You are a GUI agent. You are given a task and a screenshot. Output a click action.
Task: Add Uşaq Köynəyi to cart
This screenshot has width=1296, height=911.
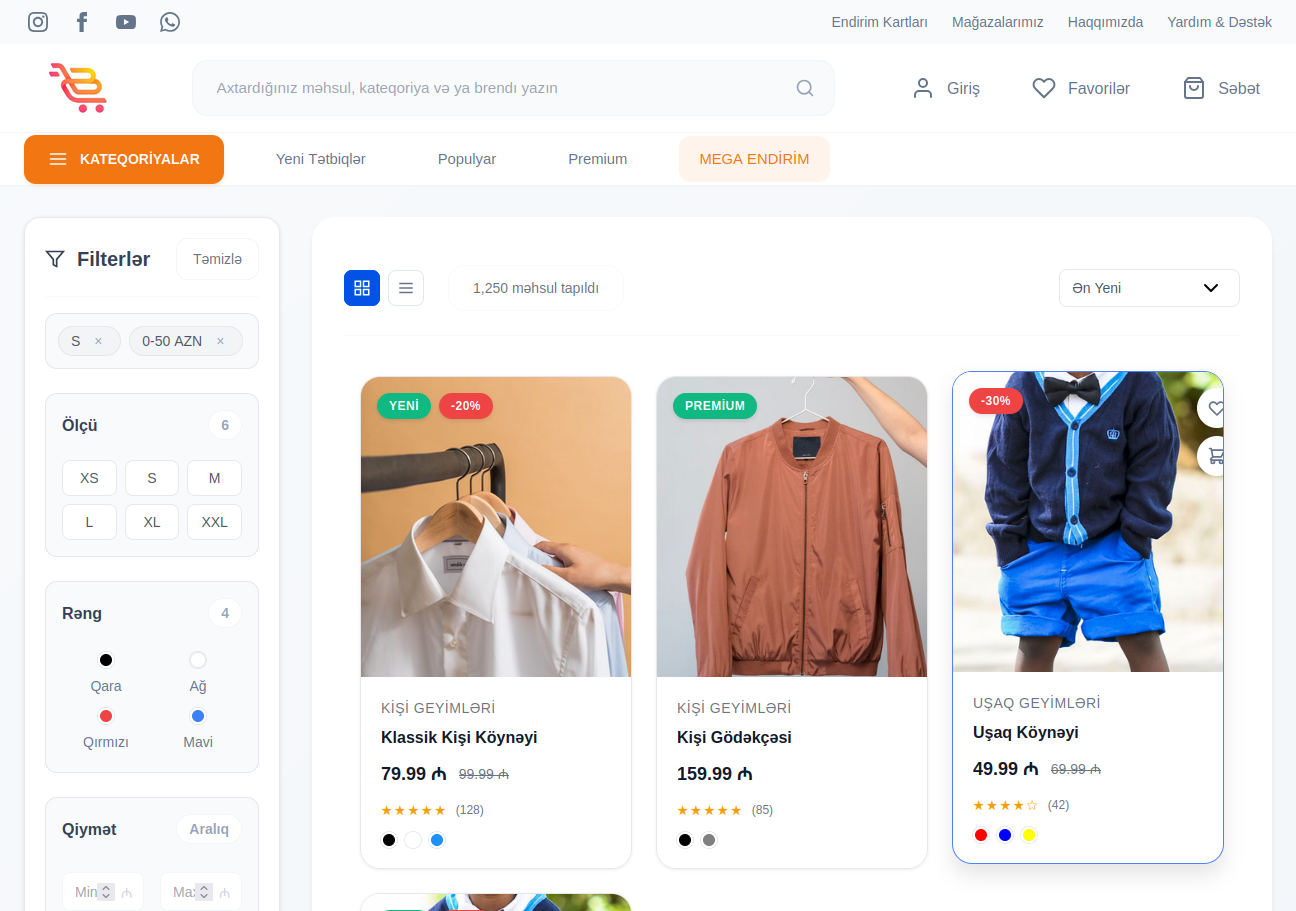pyautogui.click(x=1213, y=456)
